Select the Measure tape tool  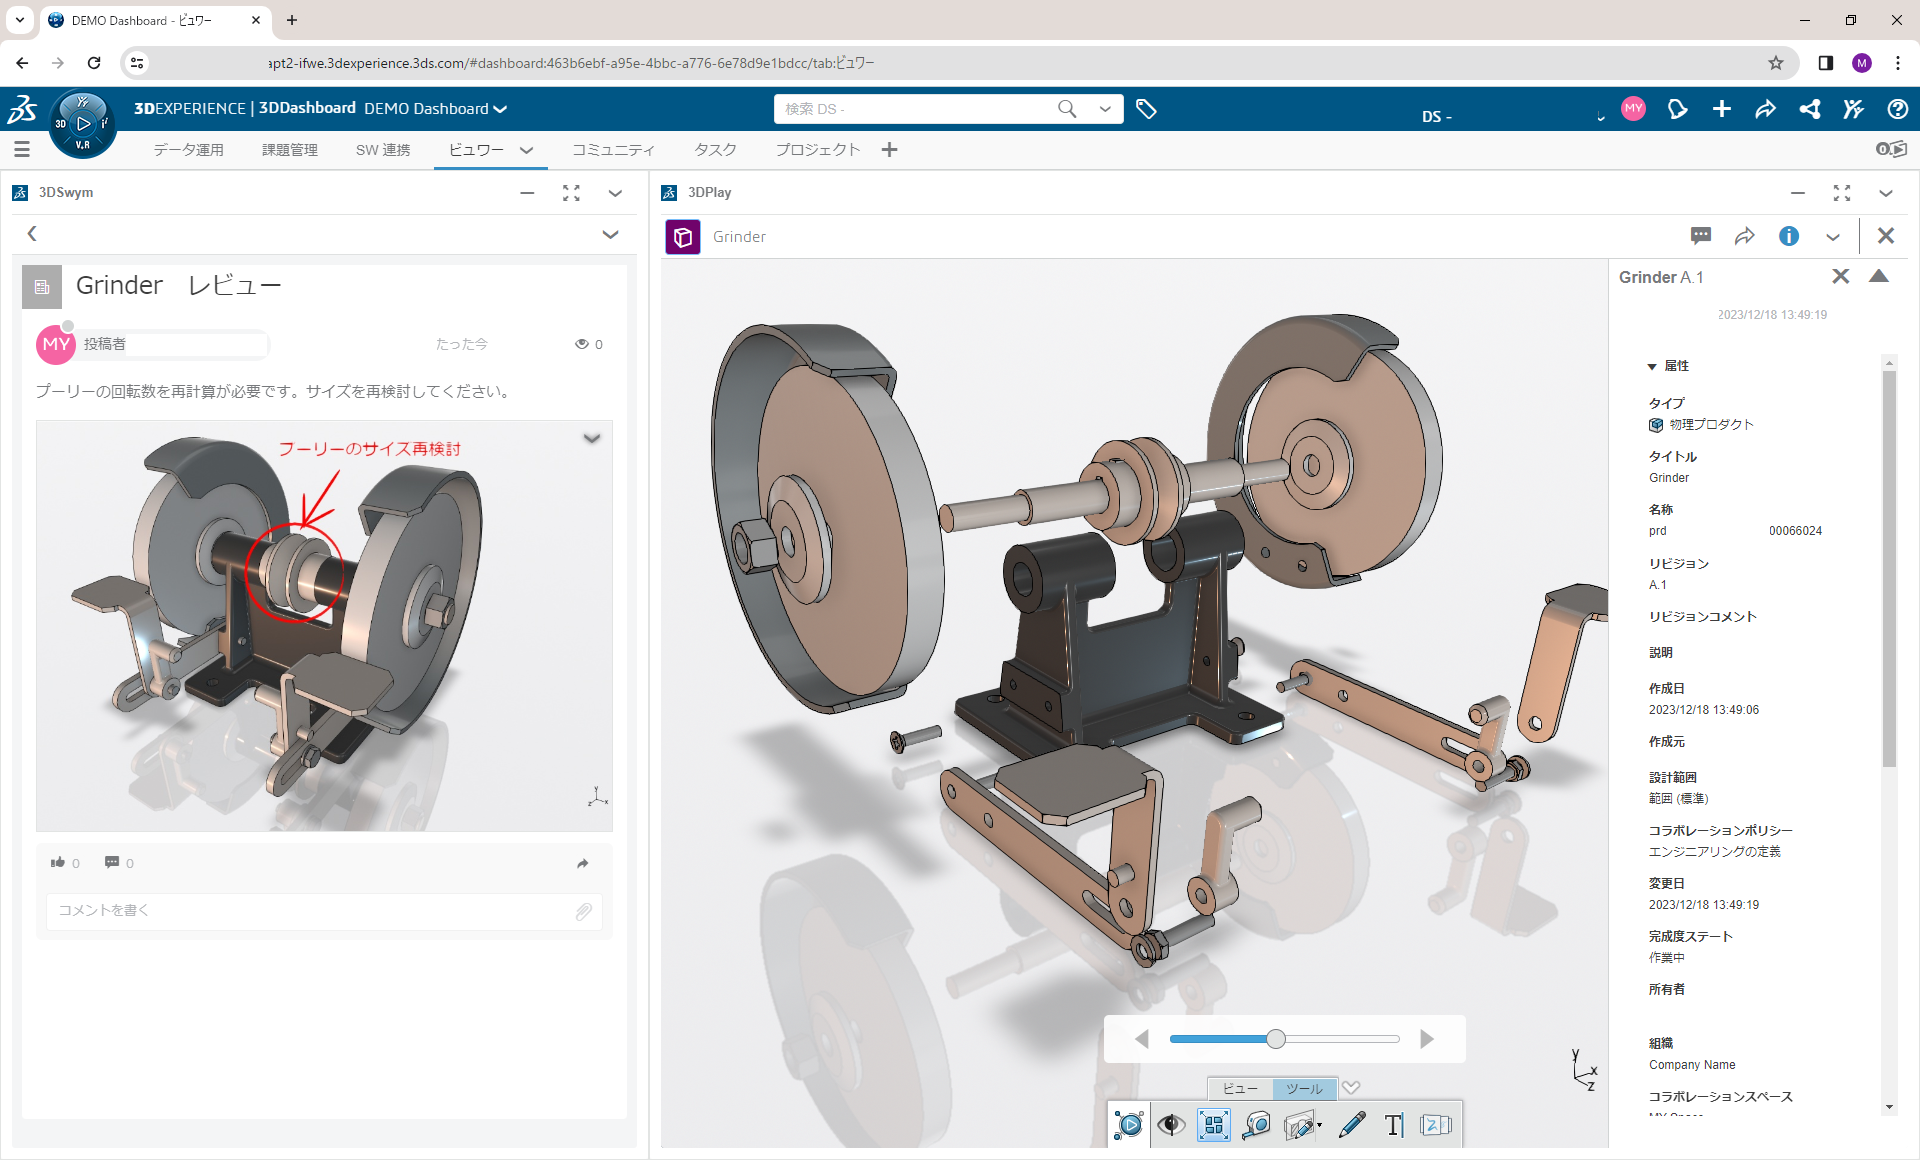[1256, 1125]
